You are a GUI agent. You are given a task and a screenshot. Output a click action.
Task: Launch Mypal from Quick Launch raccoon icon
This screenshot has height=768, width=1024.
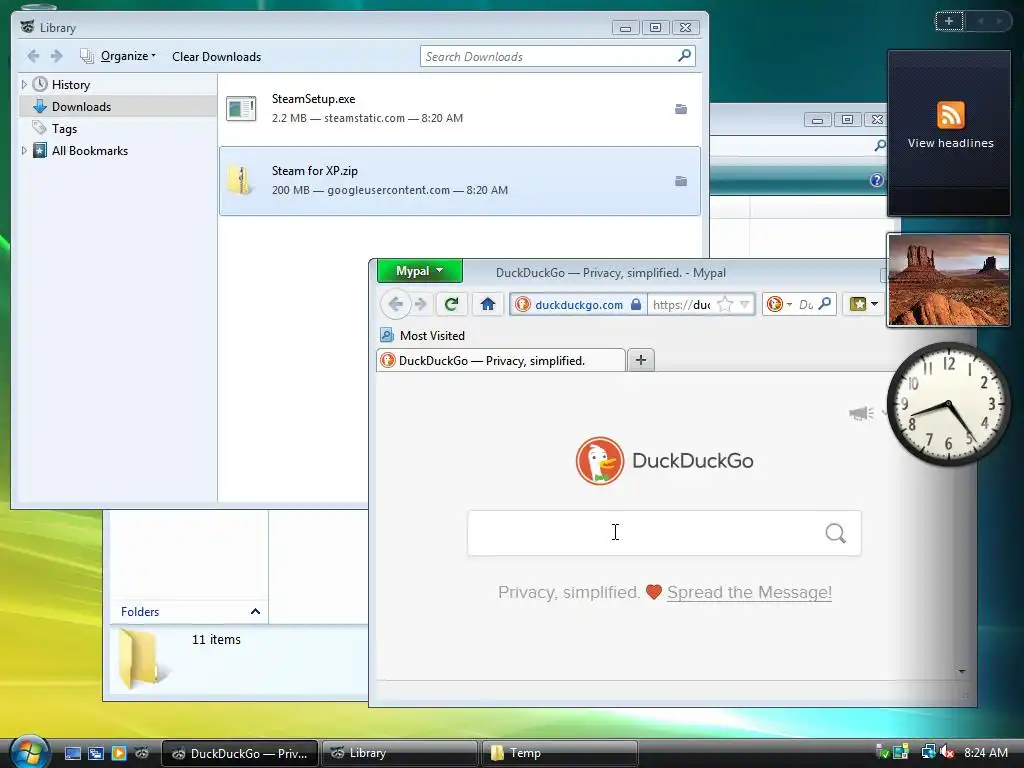(x=142, y=753)
